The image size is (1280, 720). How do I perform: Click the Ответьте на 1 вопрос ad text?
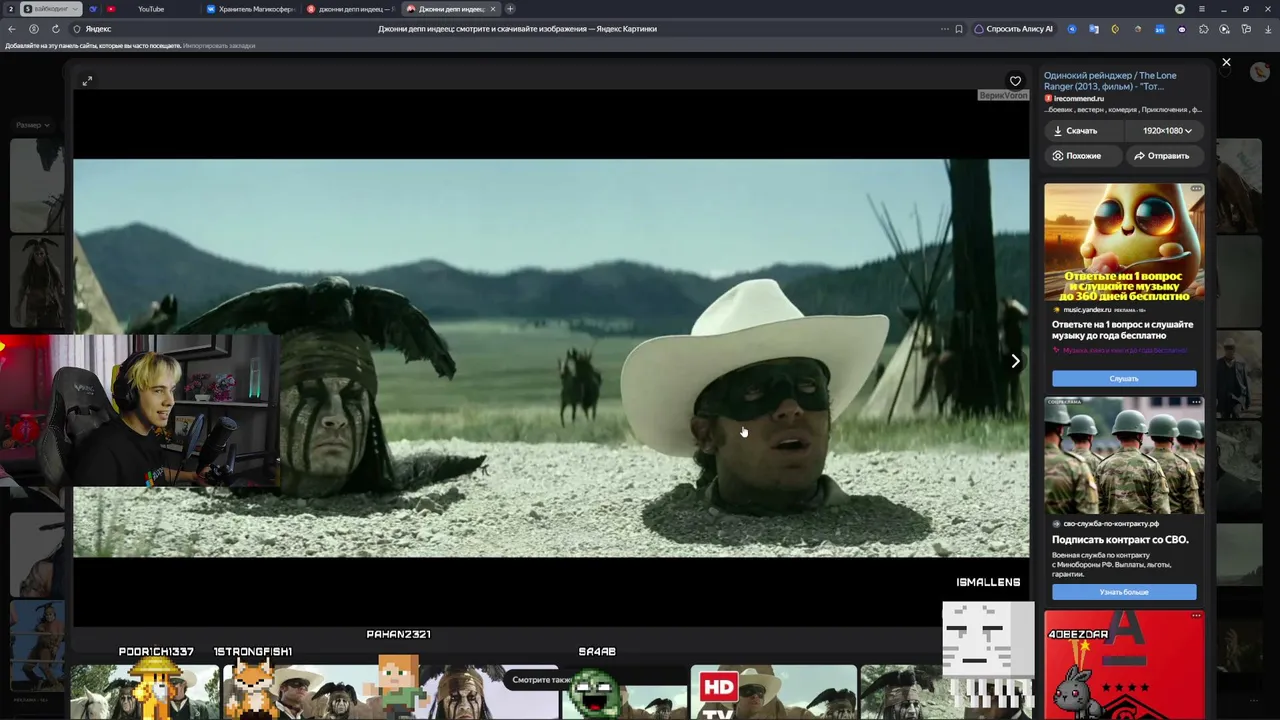[x=1122, y=330]
